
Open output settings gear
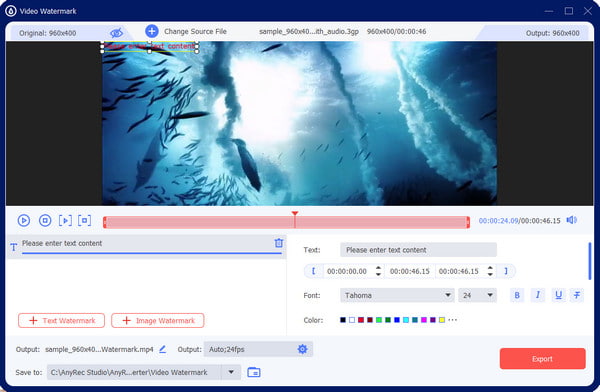click(302, 349)
